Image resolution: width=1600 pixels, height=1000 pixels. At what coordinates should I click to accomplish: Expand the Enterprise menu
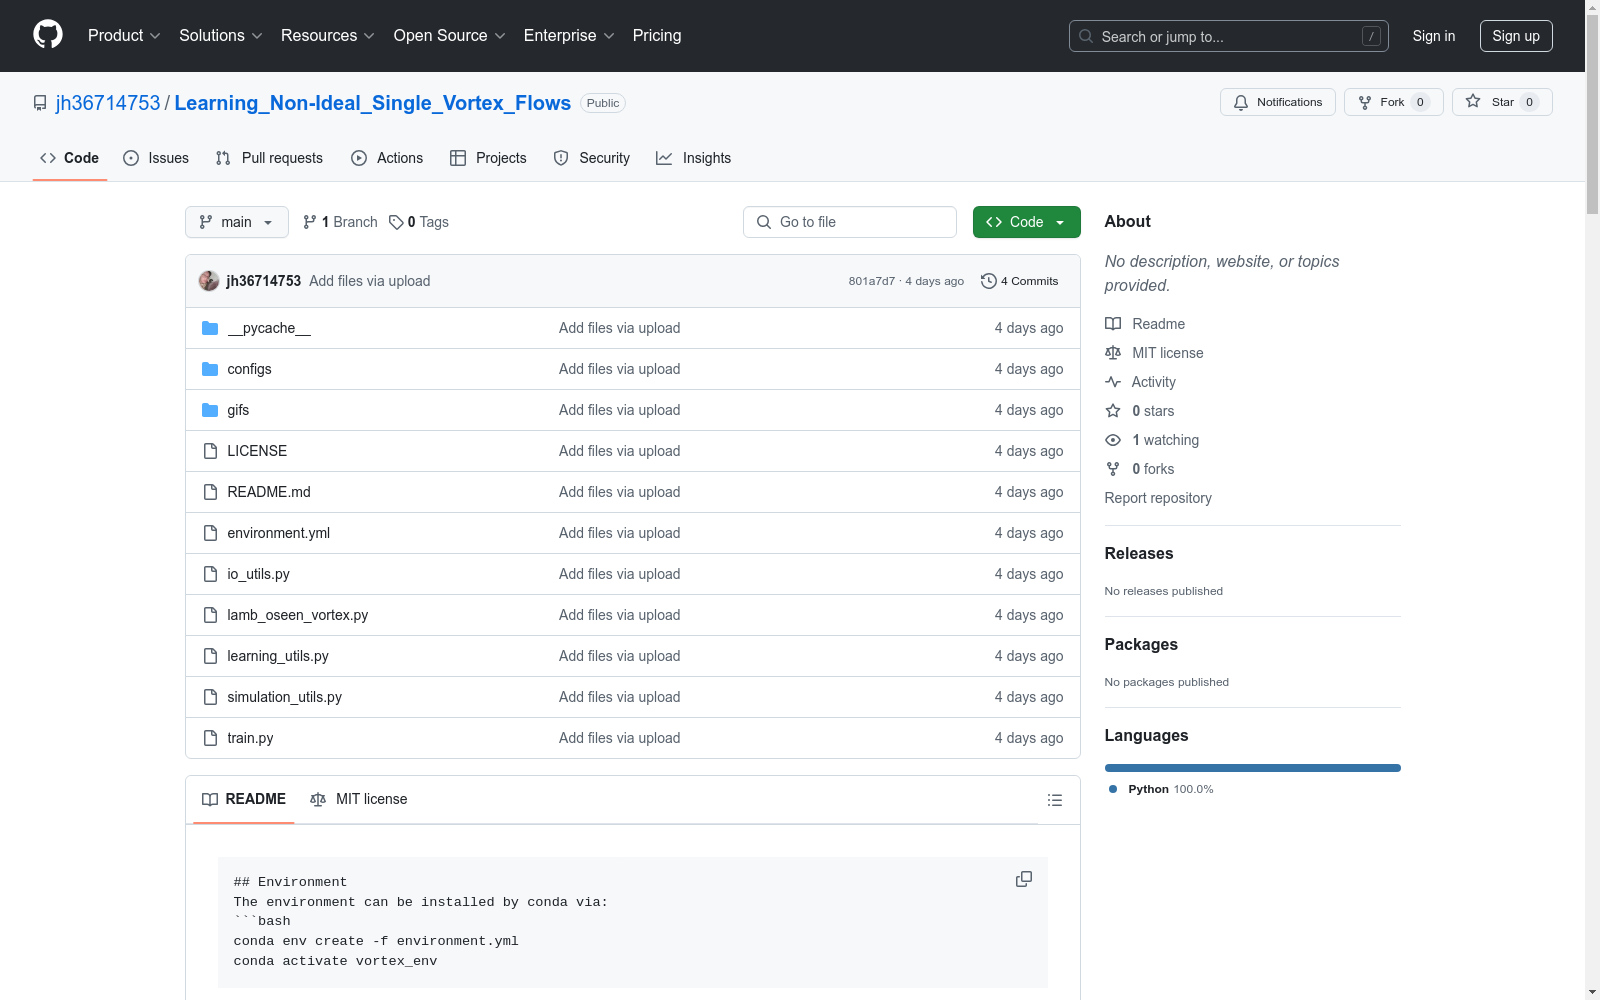[x=569, y=35]
